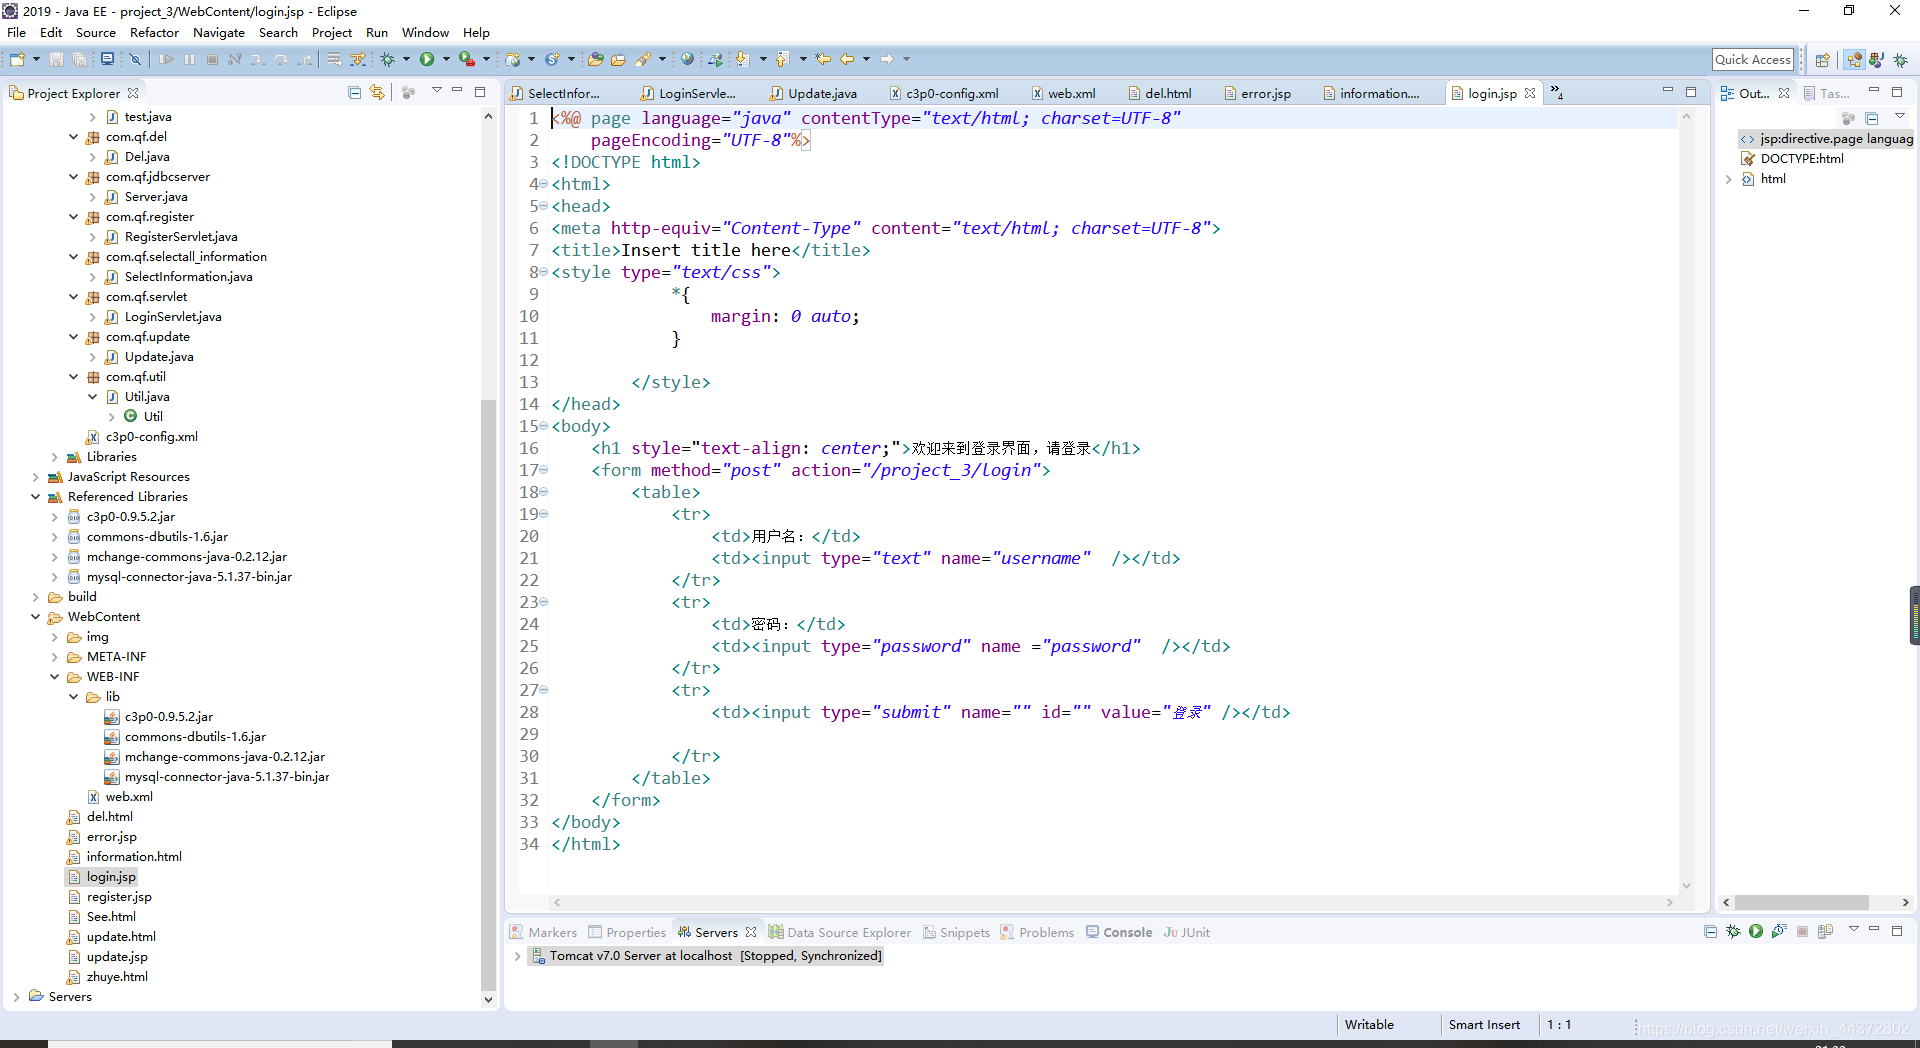Screen dimensions: 1920x1048
Task: Collapse All in Project Explorer toolbar
Action: (x=354, y=92)
